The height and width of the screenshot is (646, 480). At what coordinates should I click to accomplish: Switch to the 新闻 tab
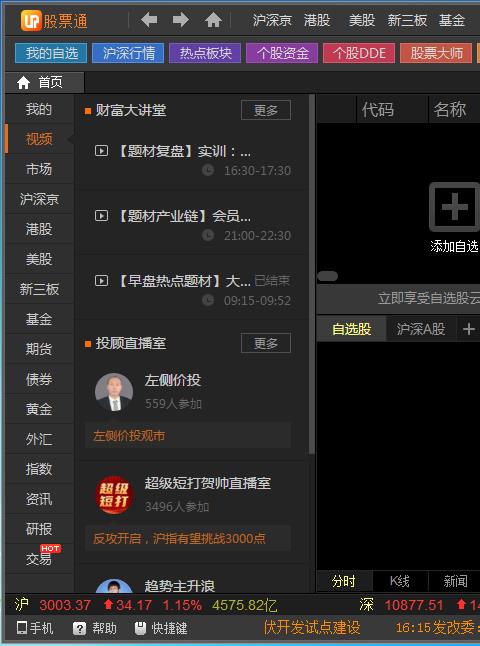click(455, 581)
